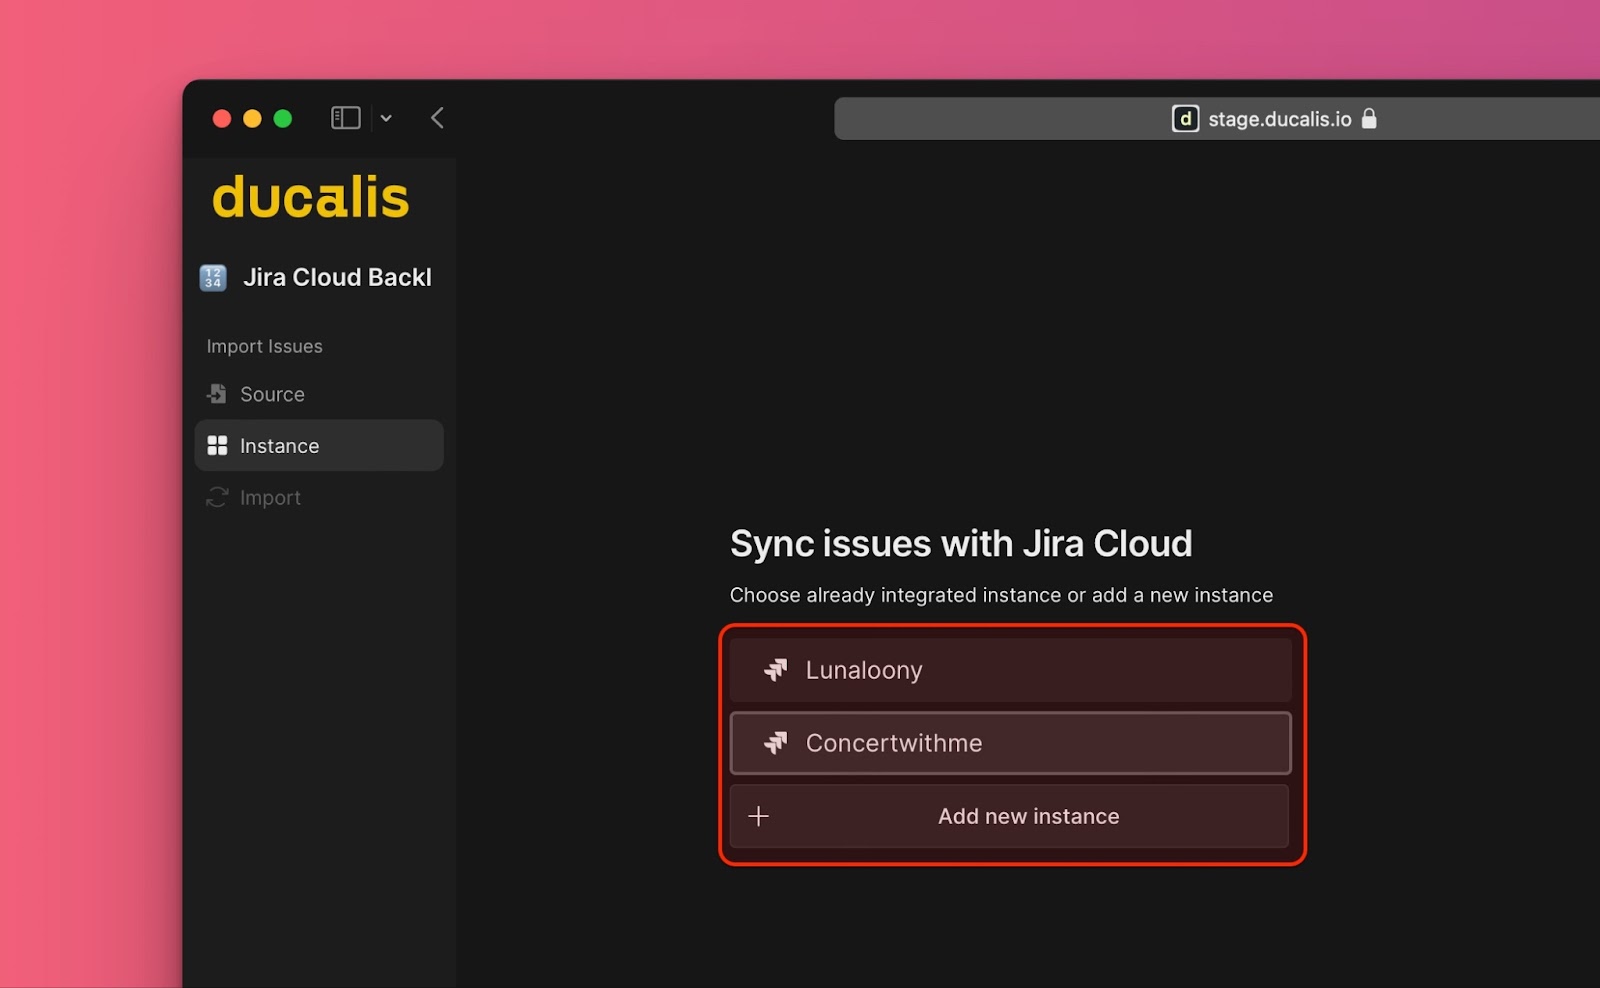Select the Import step in sidebar
The image size is (1600, 988).
click(x=319, y=497)
